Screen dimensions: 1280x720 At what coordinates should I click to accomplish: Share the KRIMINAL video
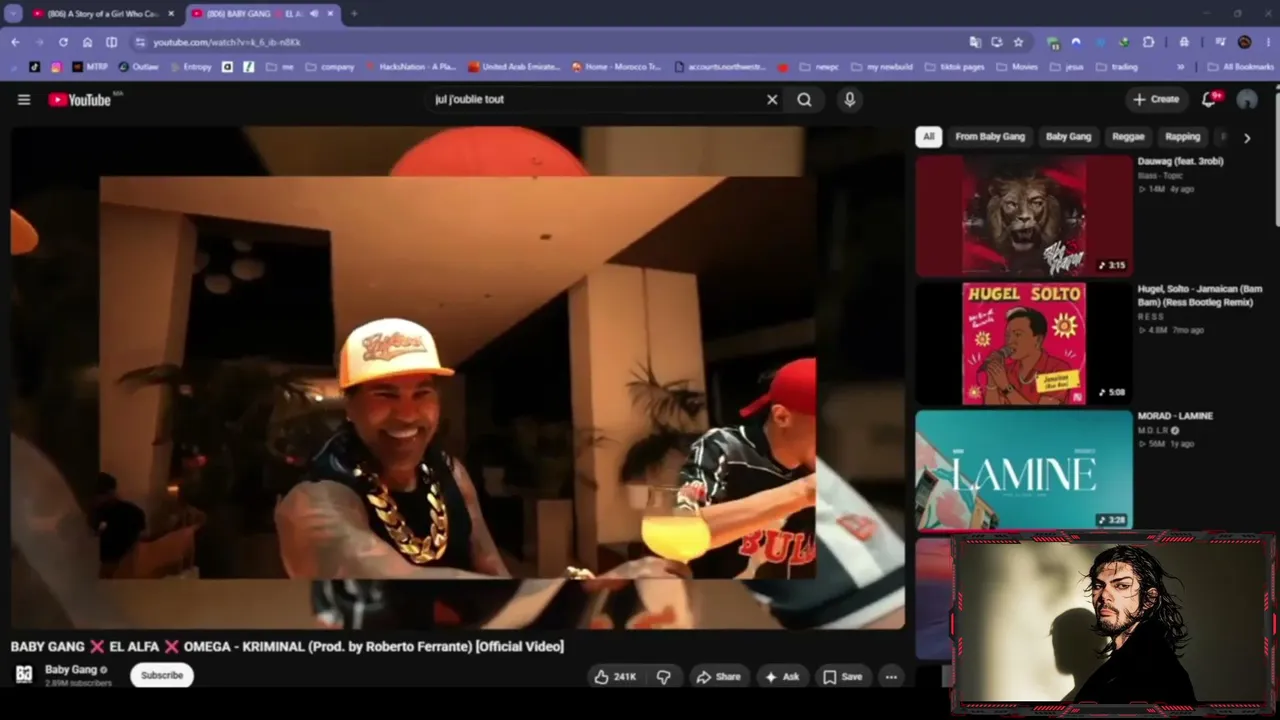click(718, 677)
